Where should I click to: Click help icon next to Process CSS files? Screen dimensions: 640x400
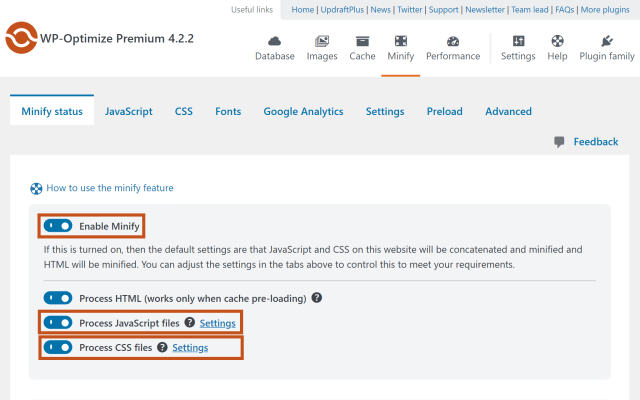click(x=162, y=347)
